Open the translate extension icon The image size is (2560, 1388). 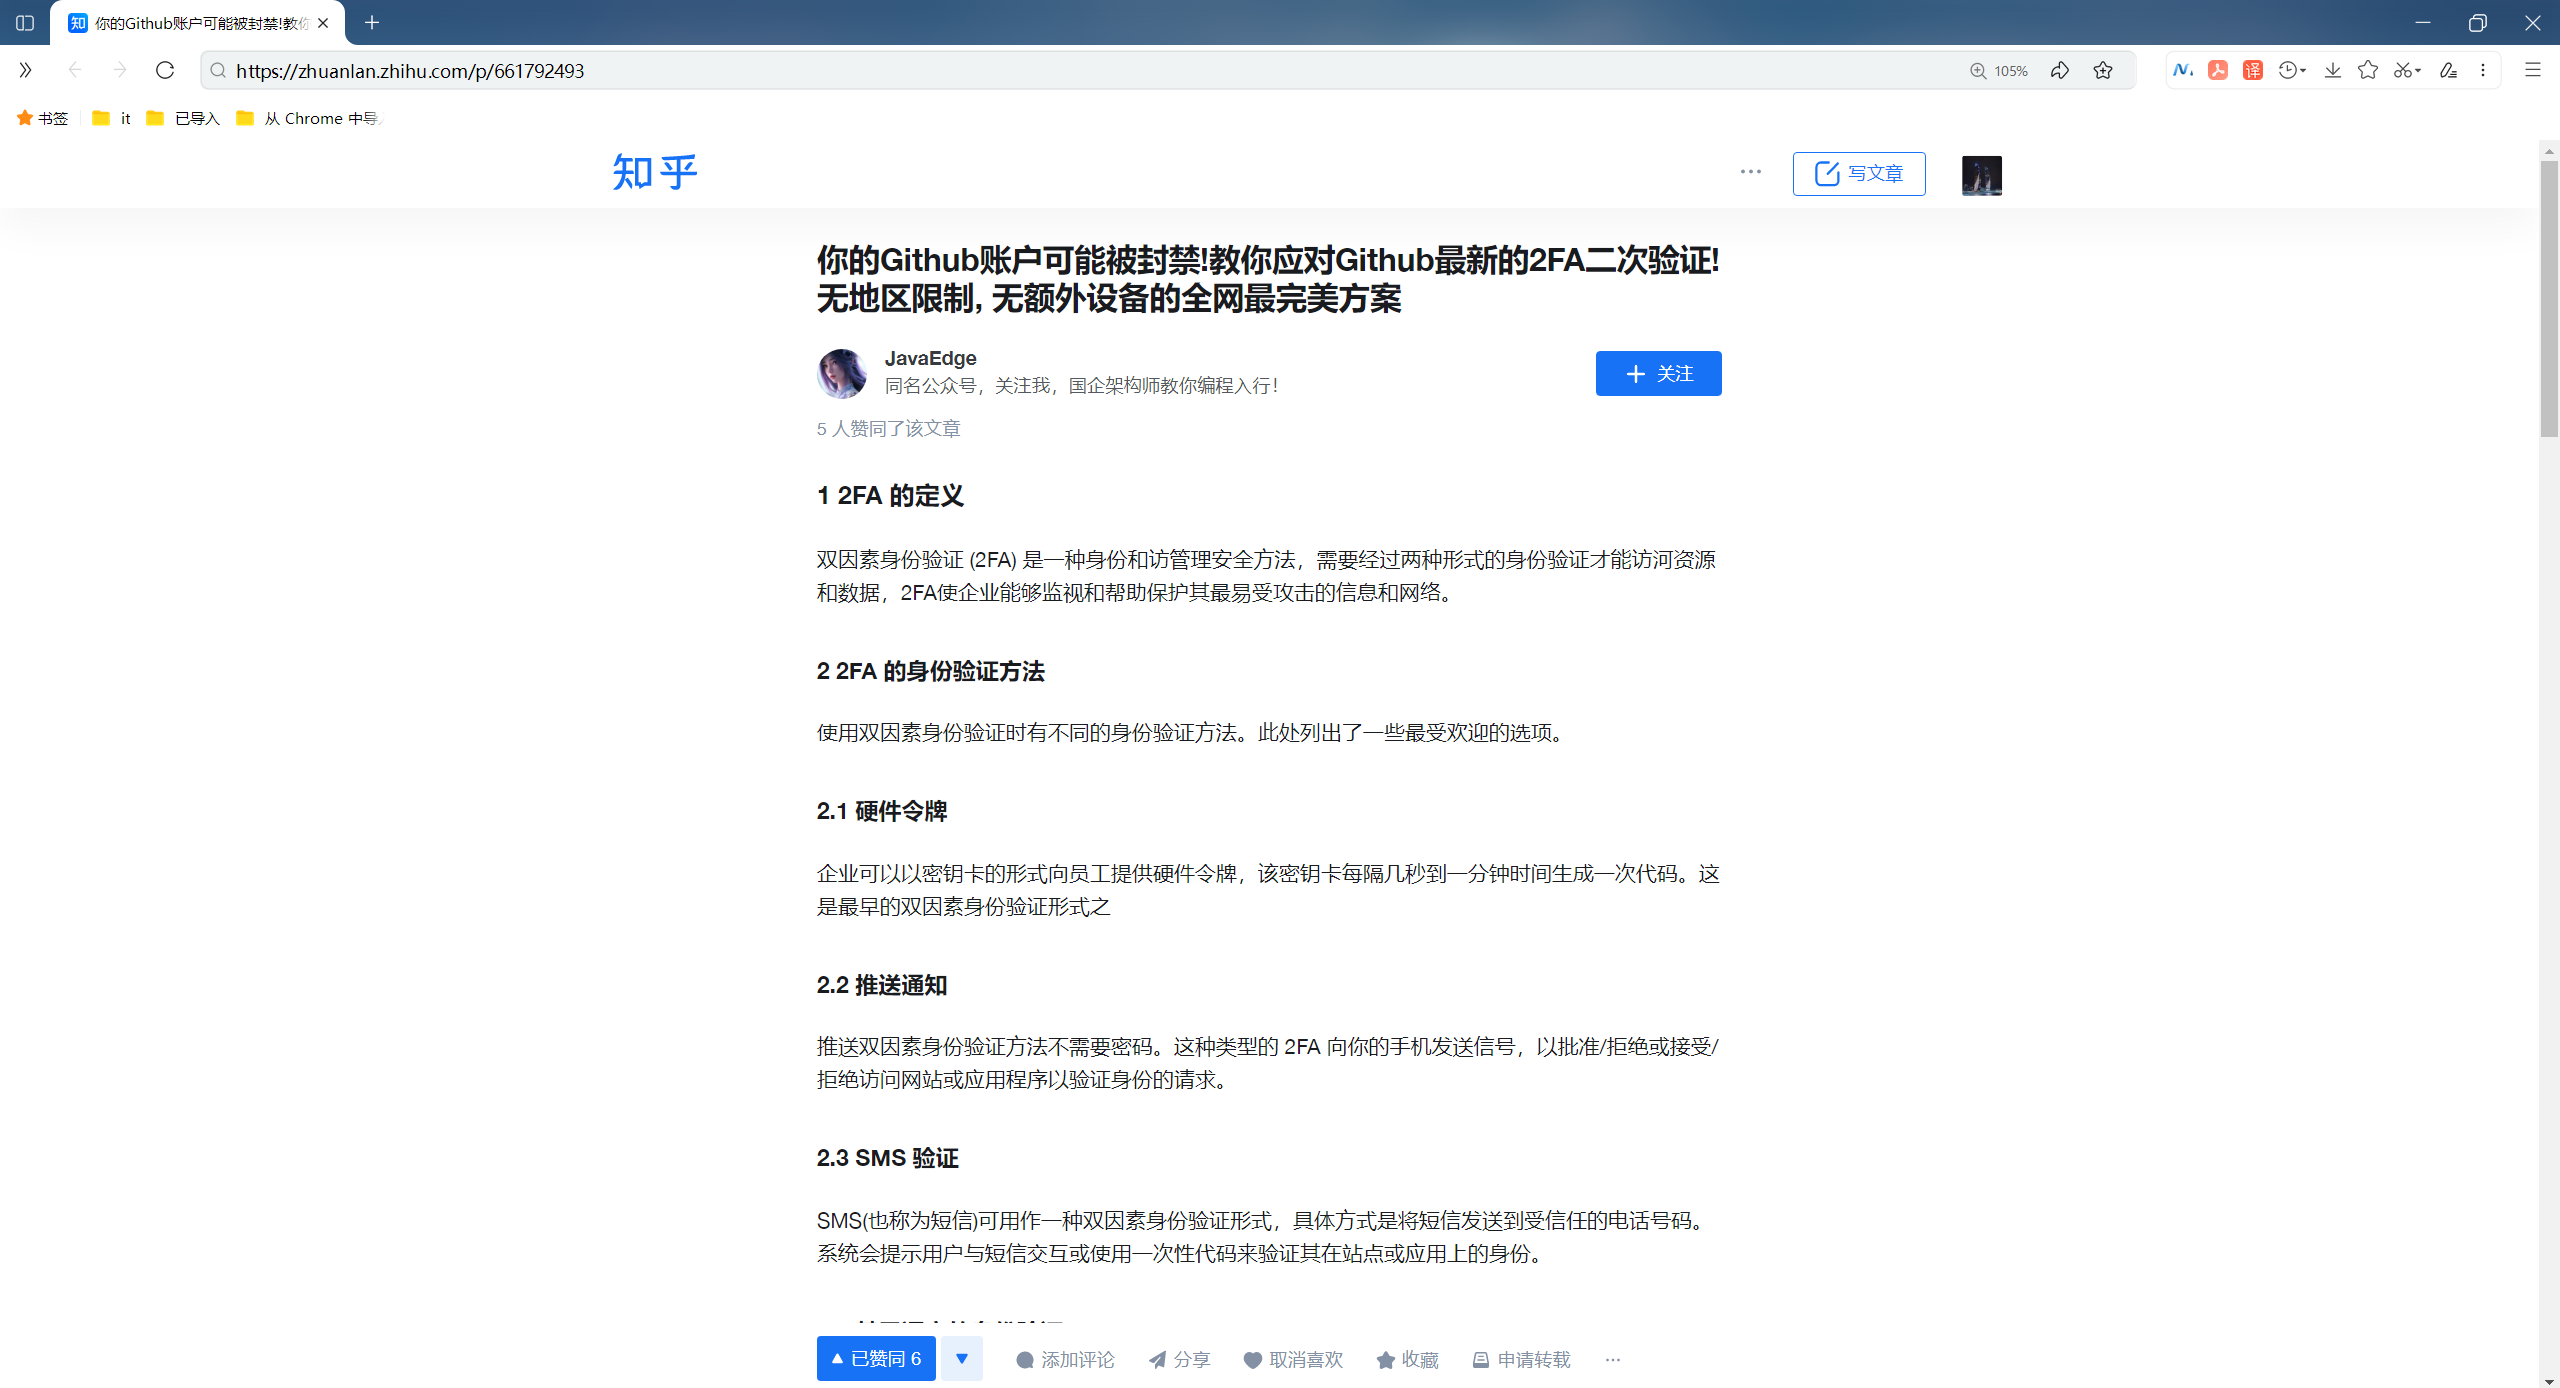tap(2253, 70)
